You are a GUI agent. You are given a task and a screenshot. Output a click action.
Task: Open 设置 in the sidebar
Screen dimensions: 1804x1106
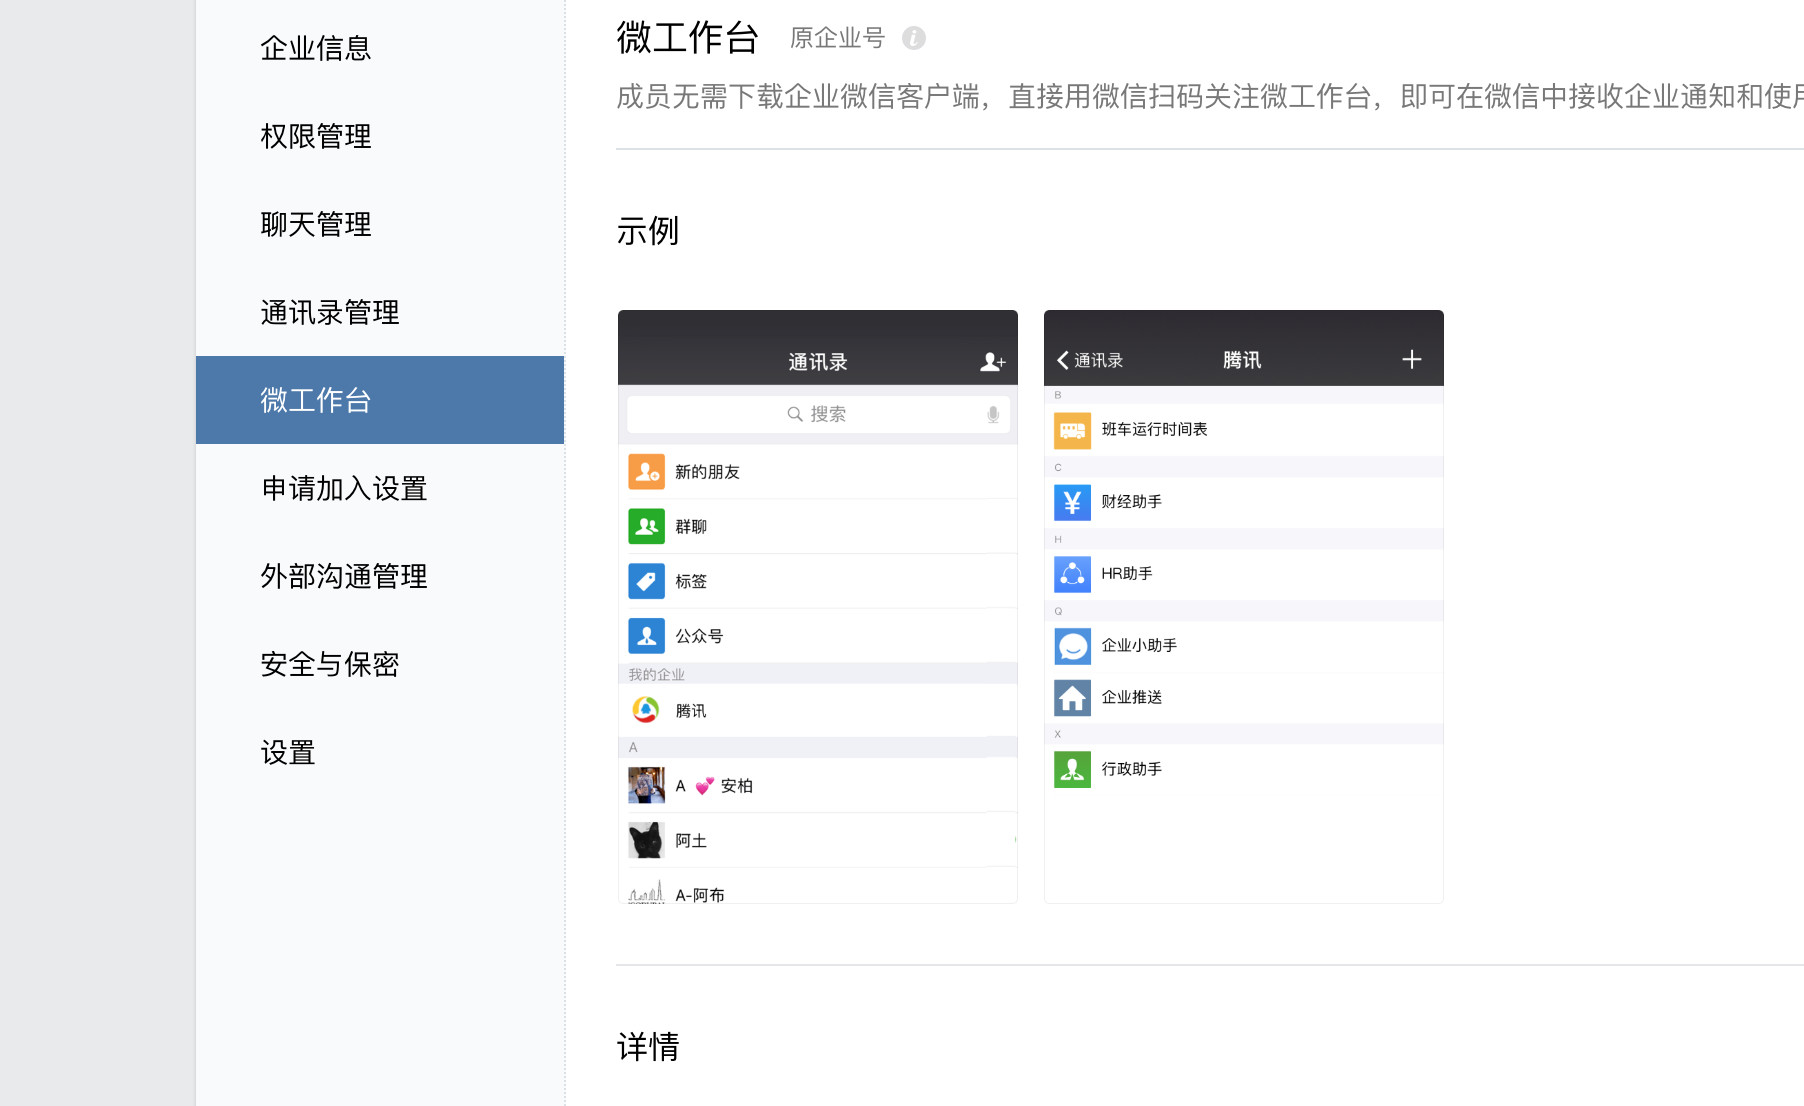click(x=380, y=752)
